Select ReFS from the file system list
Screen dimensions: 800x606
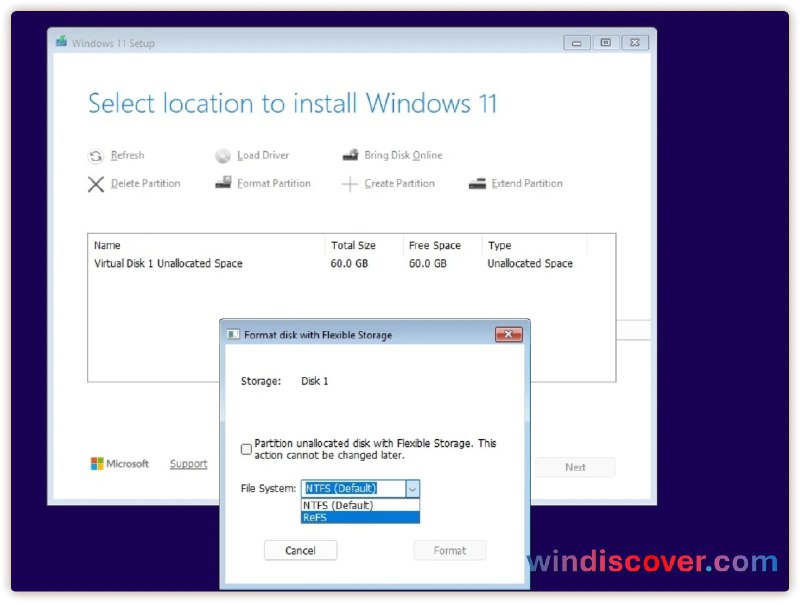[x=360, y=517]
